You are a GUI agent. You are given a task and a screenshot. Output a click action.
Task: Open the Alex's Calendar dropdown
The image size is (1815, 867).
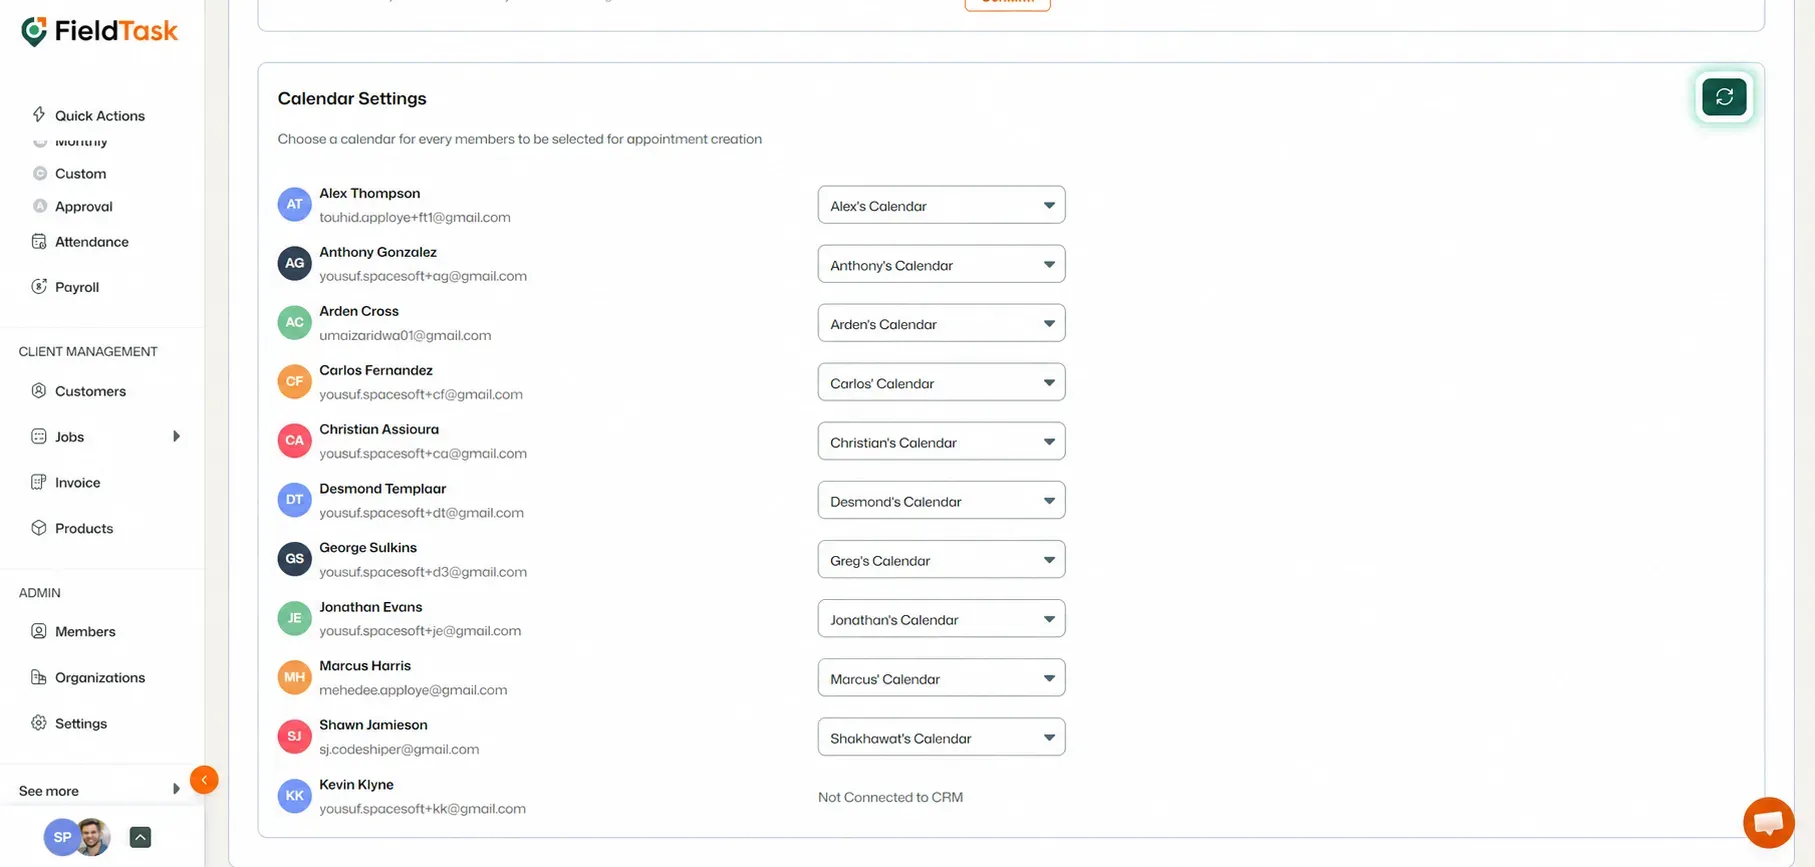(941, 205)
